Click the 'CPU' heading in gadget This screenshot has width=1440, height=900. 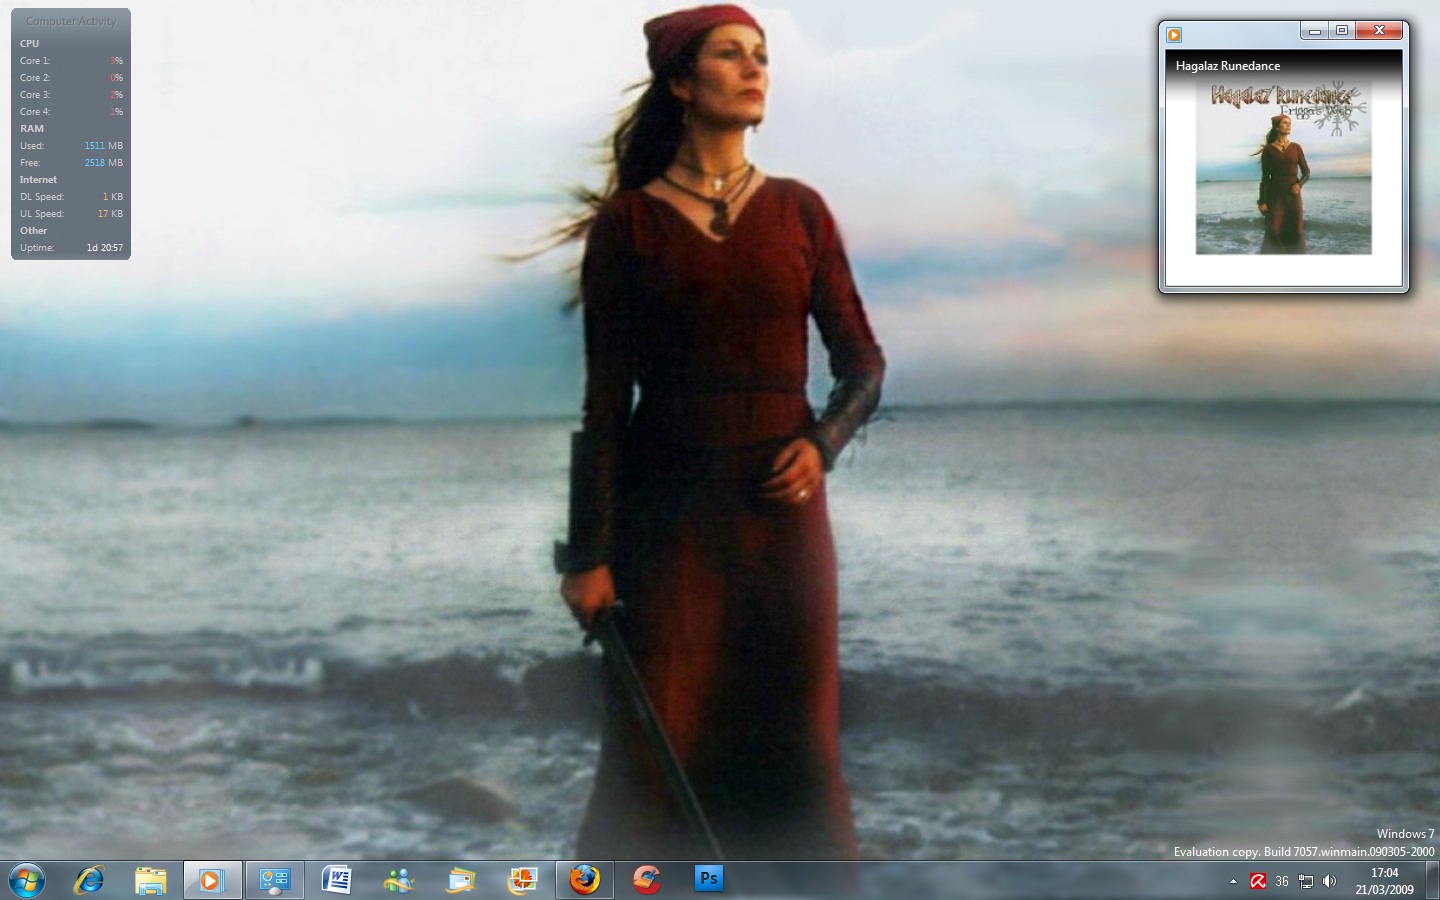(x=30, y=44)
